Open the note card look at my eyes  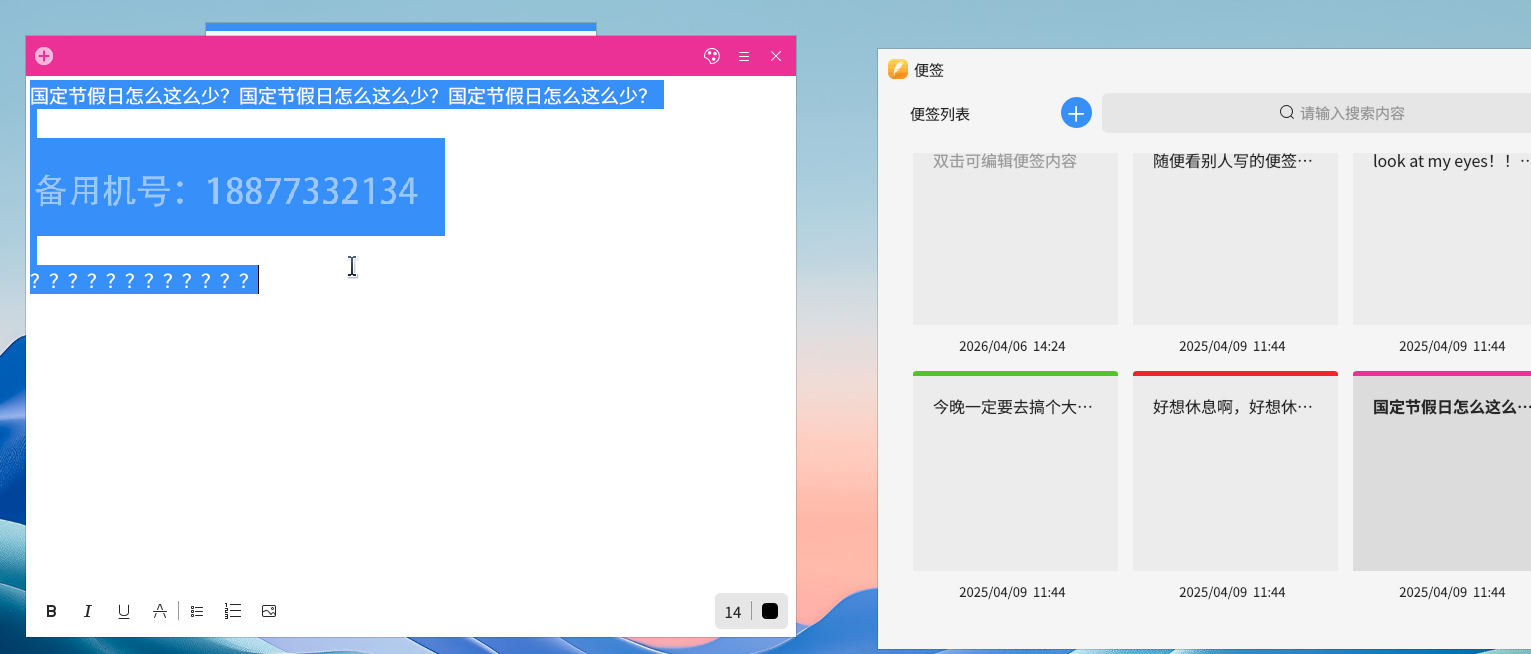[x=1442, y=238]
